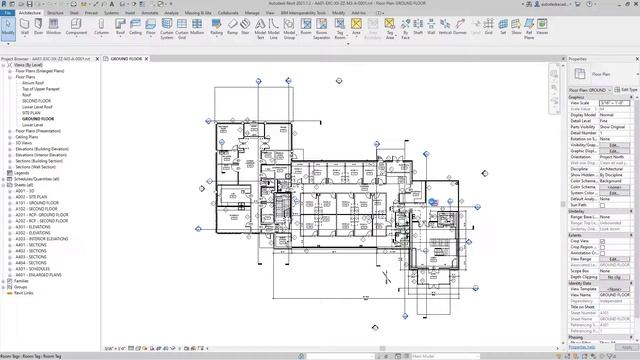This screenshot has width=640, height=360.
Task: Click the No clip Depth Clipping button
Action: pos(614,277)
